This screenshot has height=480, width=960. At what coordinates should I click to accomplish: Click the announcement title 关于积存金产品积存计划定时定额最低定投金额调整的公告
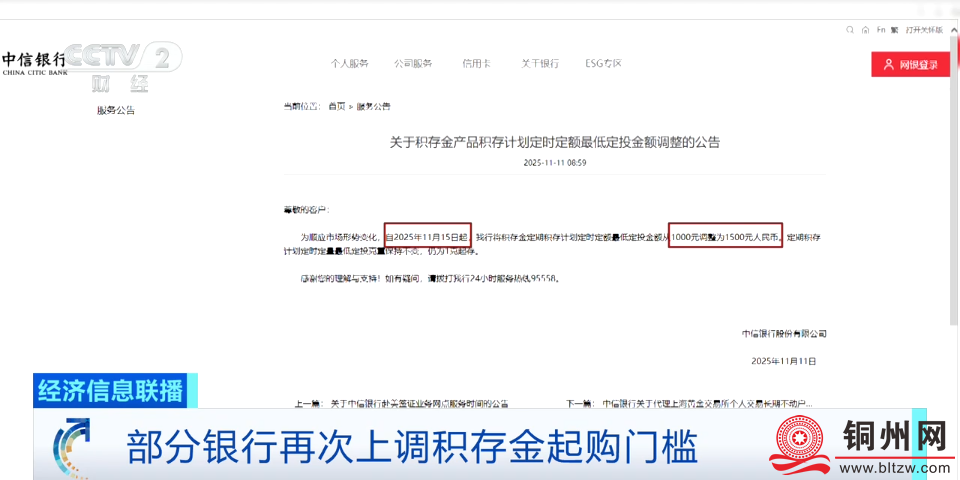pos(555,143)
